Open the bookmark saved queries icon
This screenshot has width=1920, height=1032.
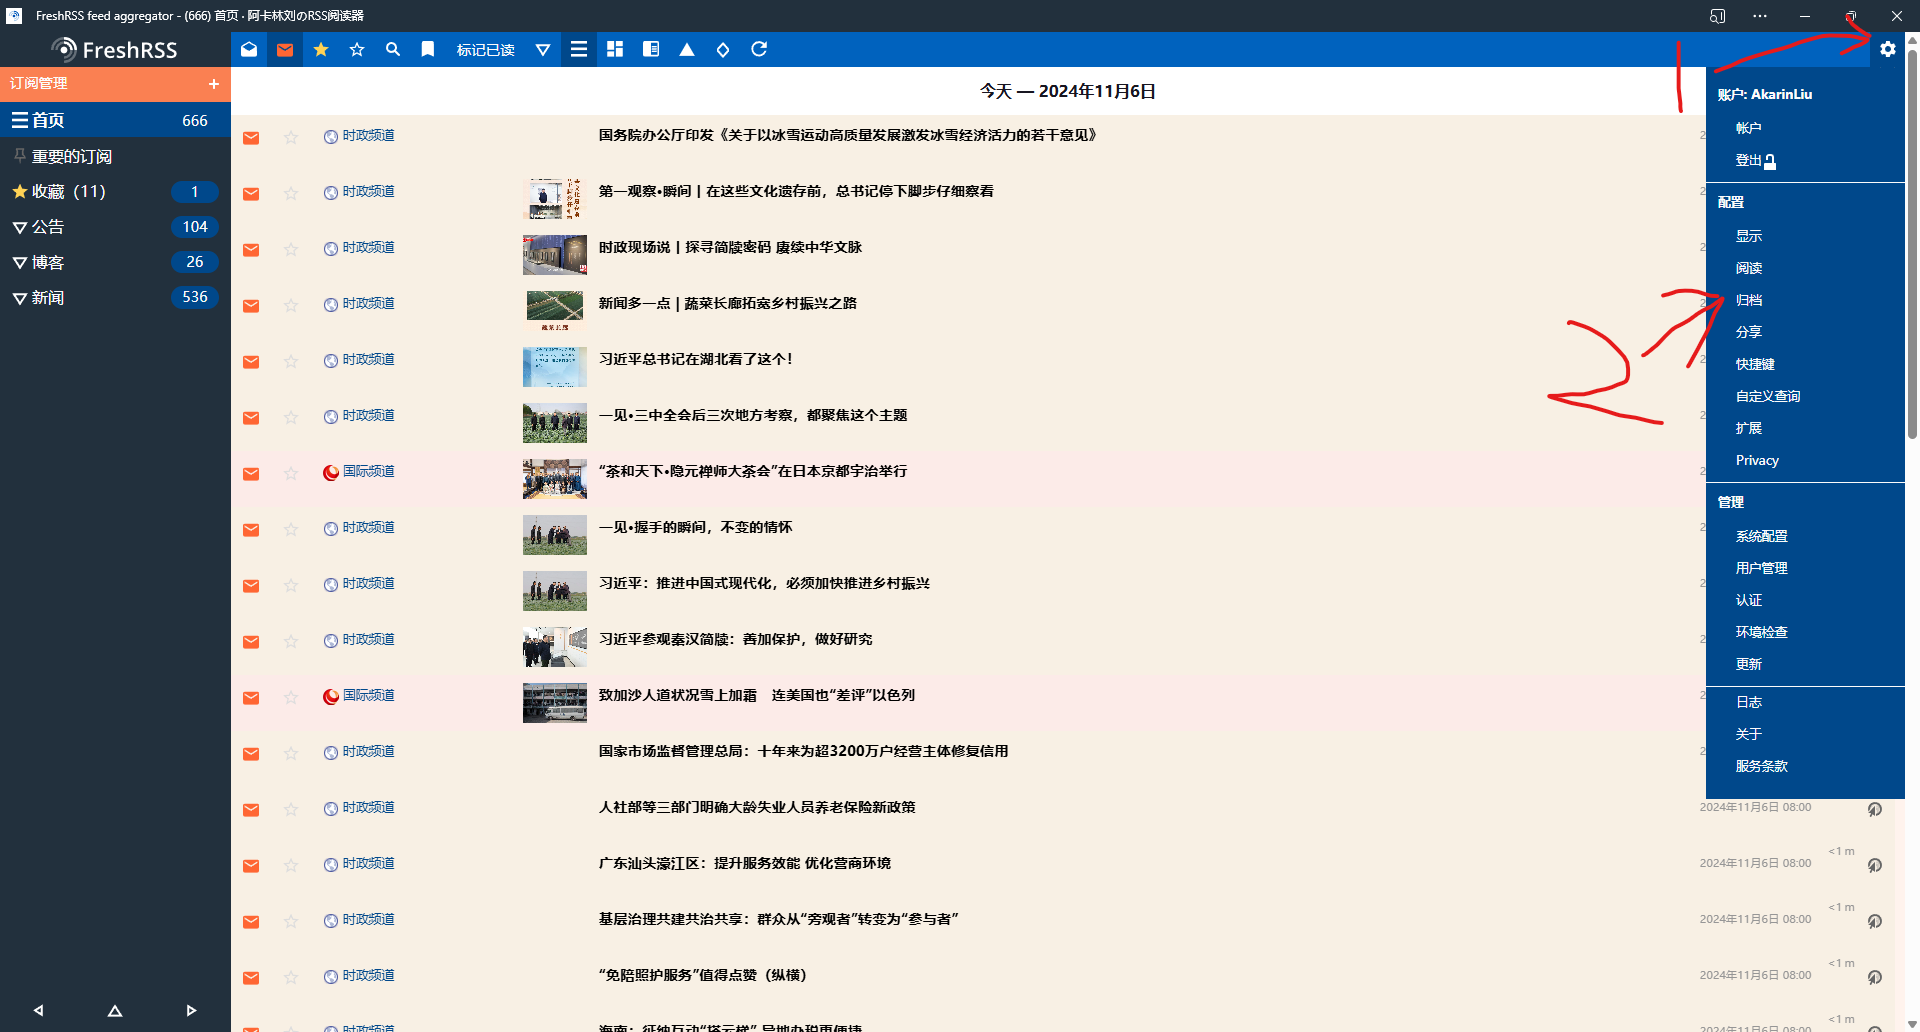(x=428, y=49)
